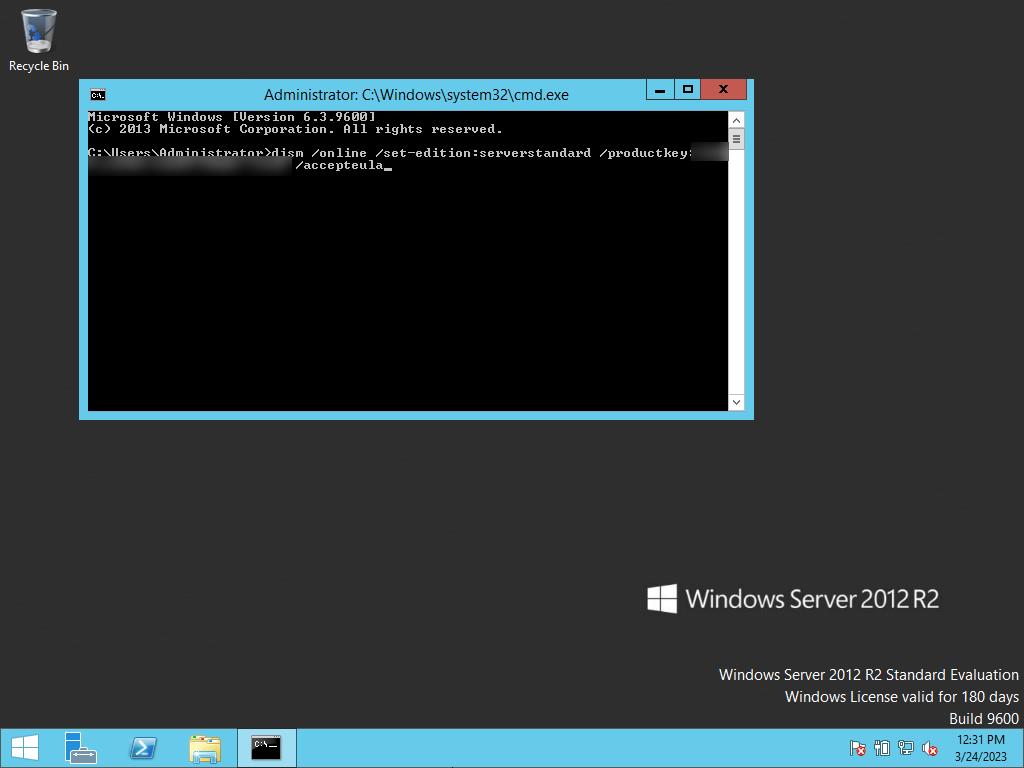
Task: Click the muted volume tray icon
Action: pos(930,748)
